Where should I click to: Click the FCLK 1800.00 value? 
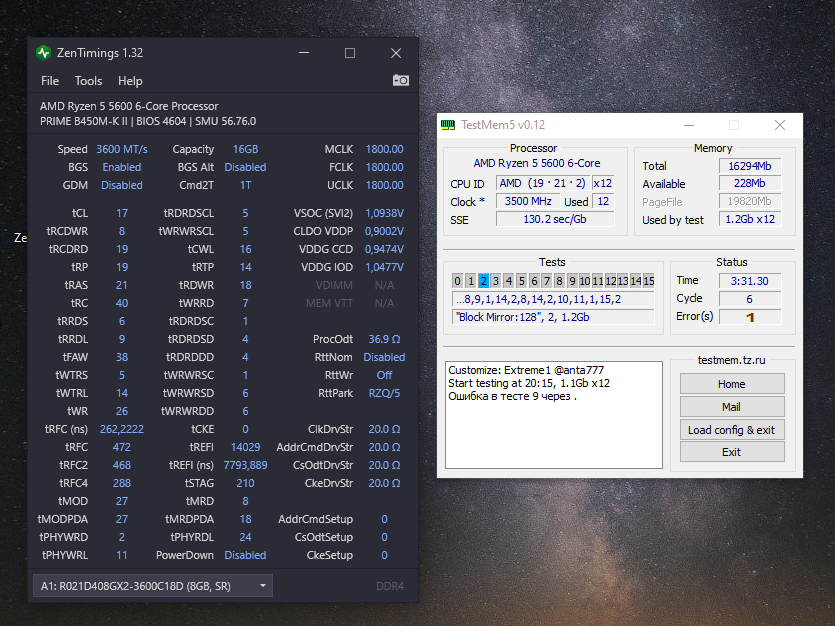coord(384,167)
